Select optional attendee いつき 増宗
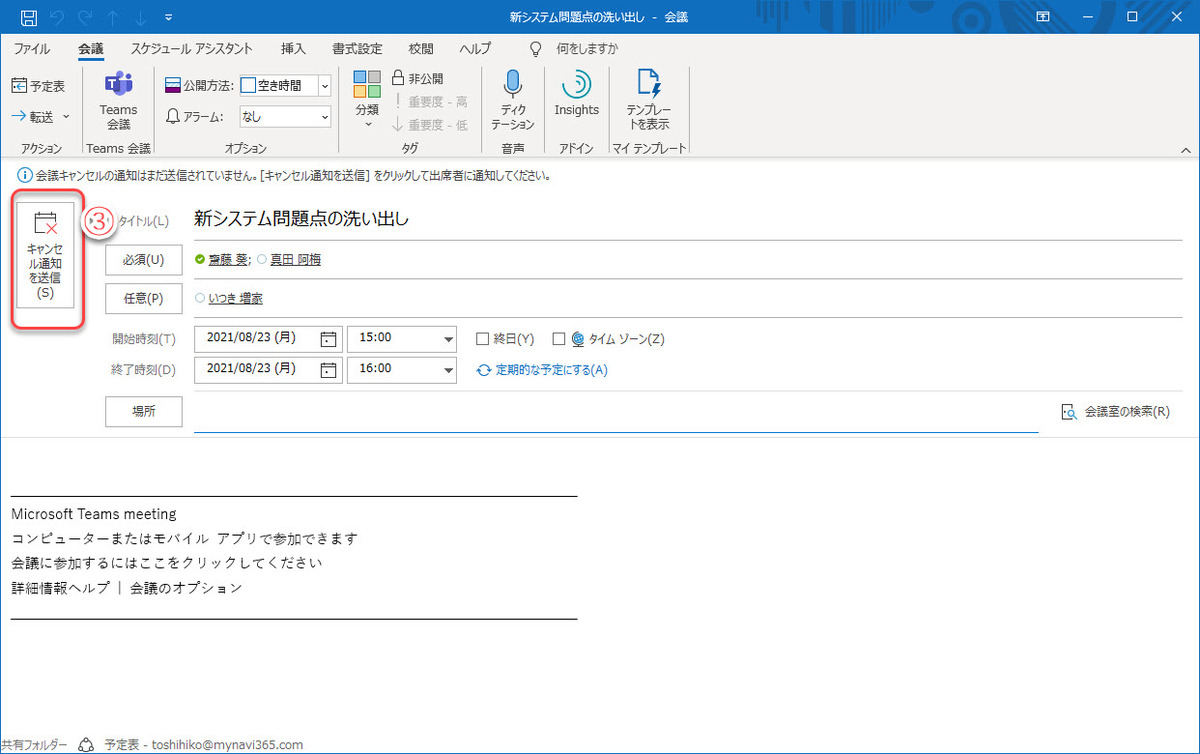Image resolution: width=1200 pixels, height=754 pixels. [236, 298]
